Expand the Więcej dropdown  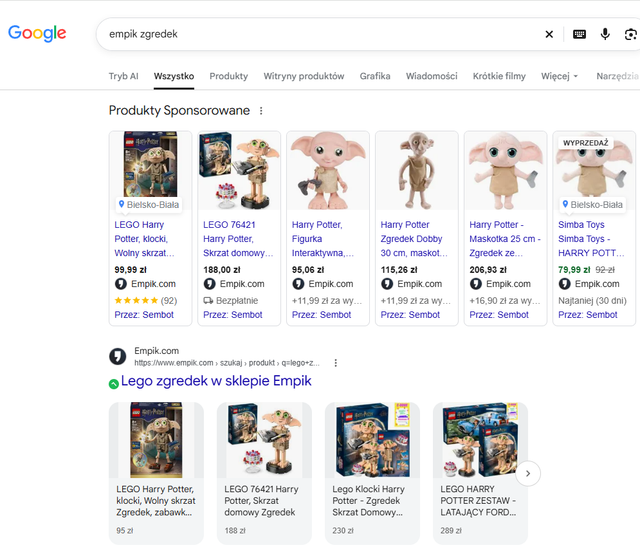pyautogui.click(x=559, y=76)
